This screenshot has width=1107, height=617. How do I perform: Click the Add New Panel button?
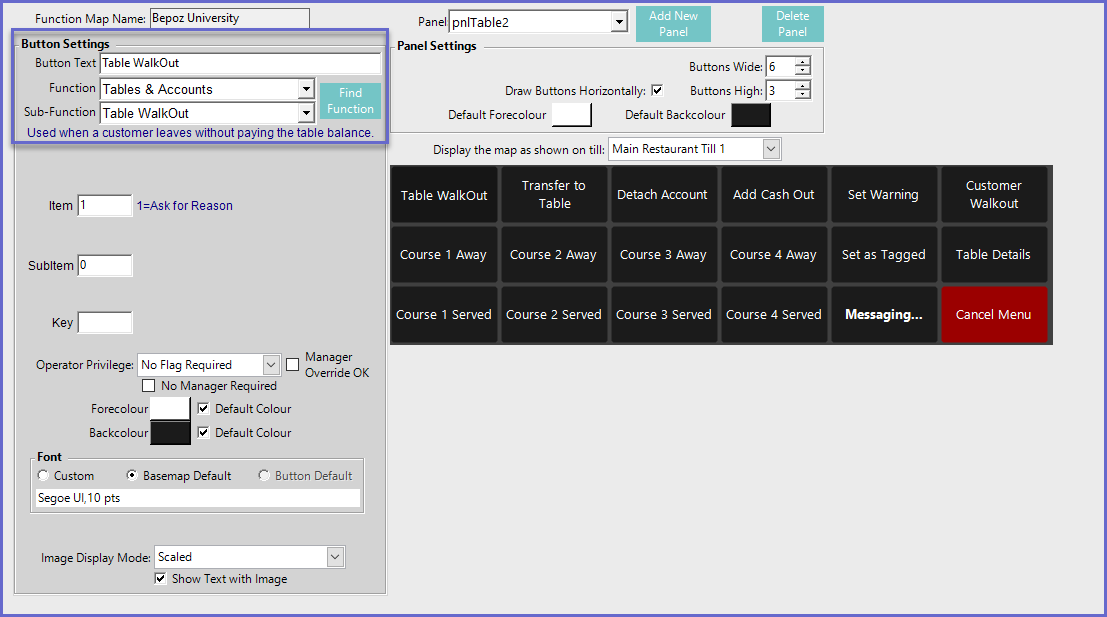[673, 24]
